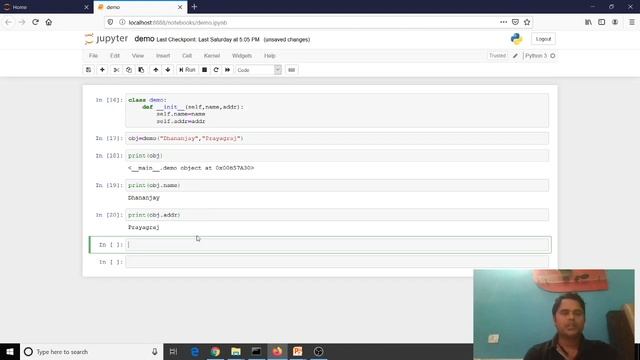Open the Help menu

coord(269,56)
